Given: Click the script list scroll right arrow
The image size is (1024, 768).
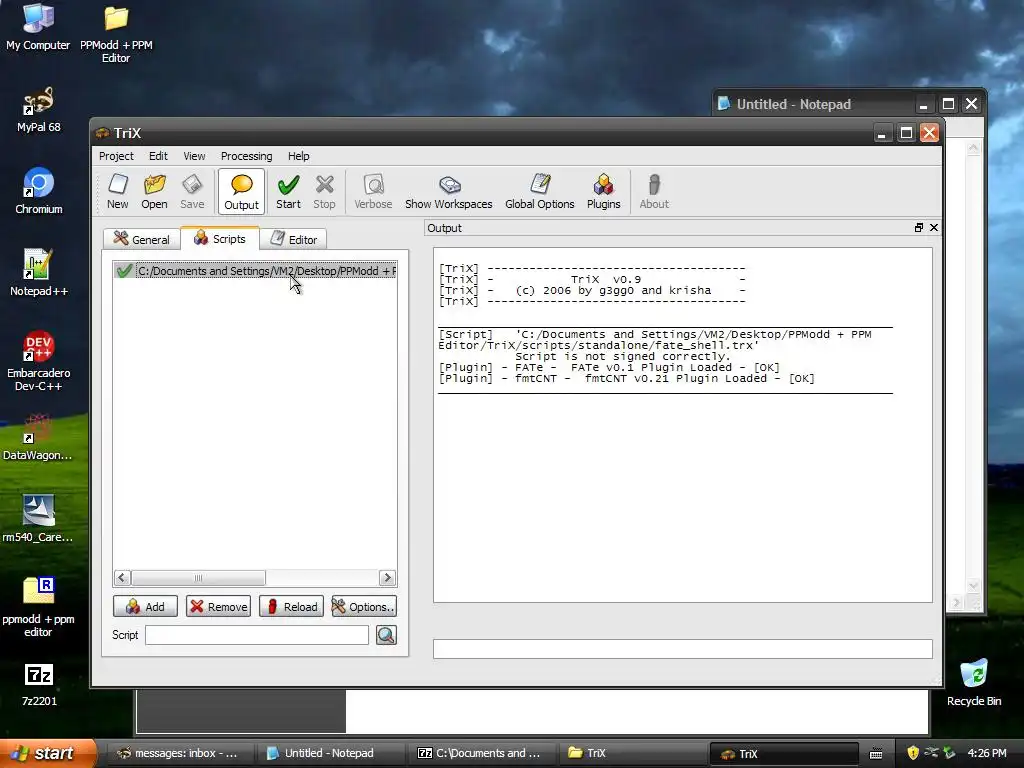Looking at the screenshot, I should pyautogui.click(x=387, y=578).
